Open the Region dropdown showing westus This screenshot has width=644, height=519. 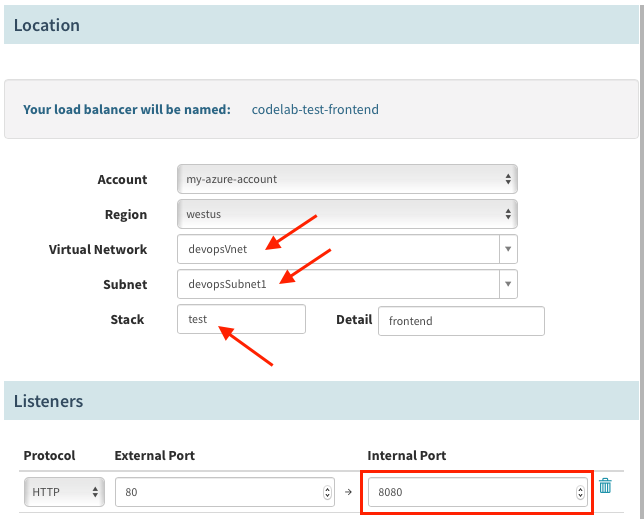[347, 214]
